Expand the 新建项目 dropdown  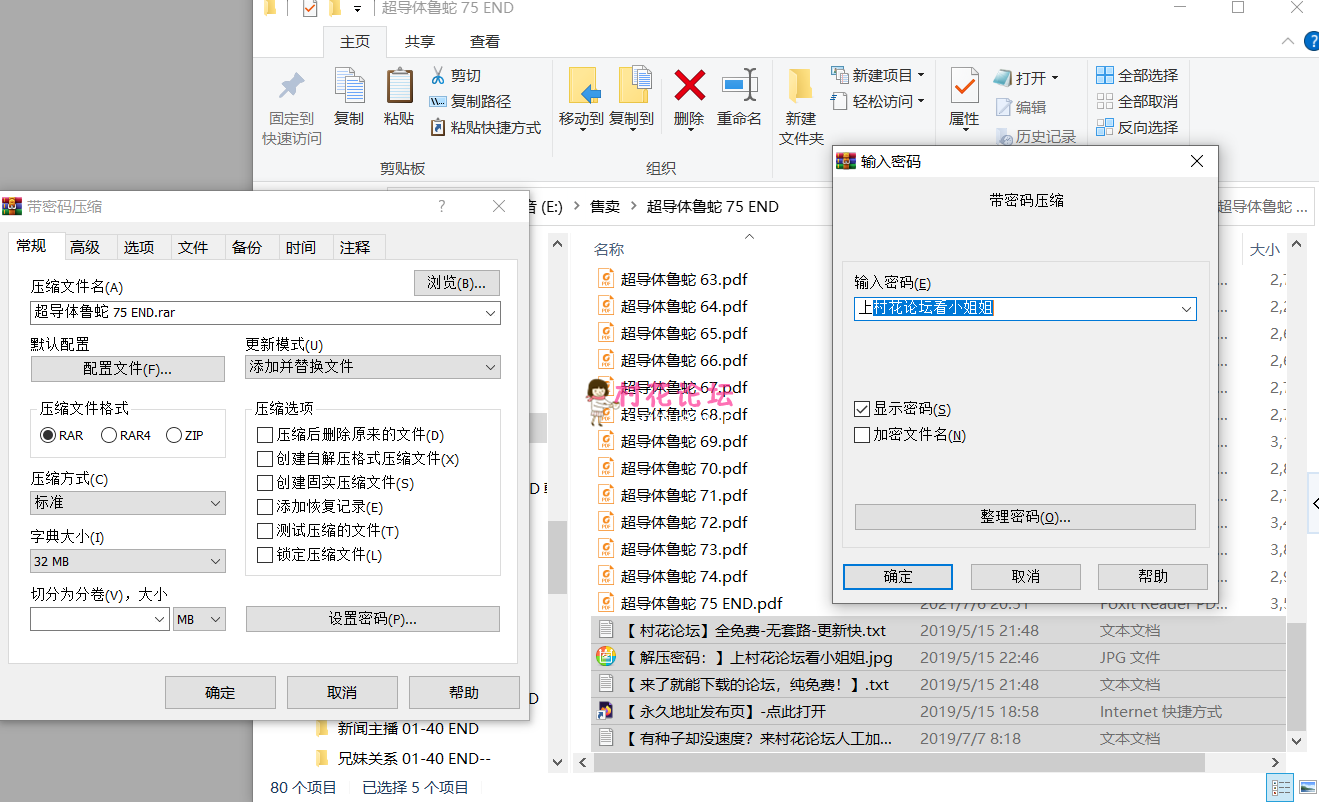(x=921, y=75)
